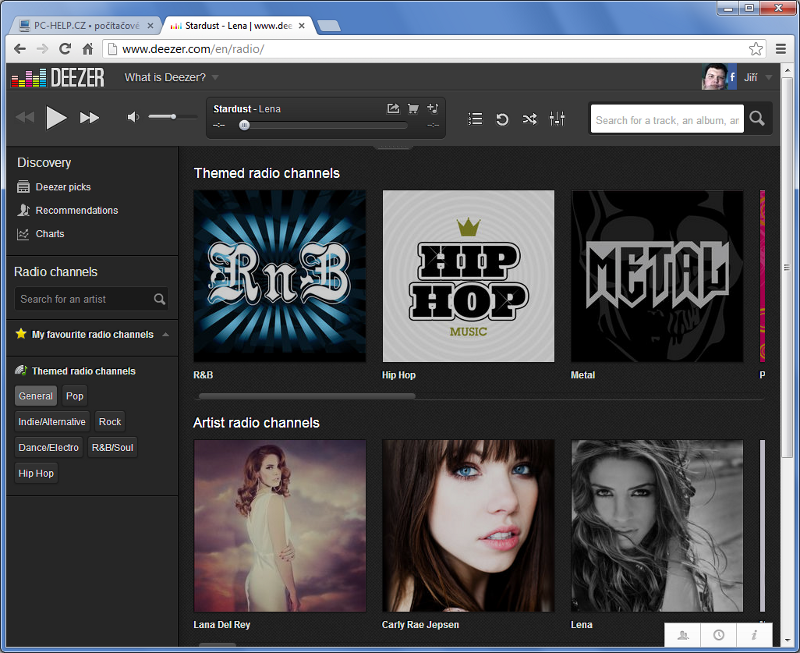
Task: Expand the 'What is Deezer?' dropdown
Action: [171, 77]
